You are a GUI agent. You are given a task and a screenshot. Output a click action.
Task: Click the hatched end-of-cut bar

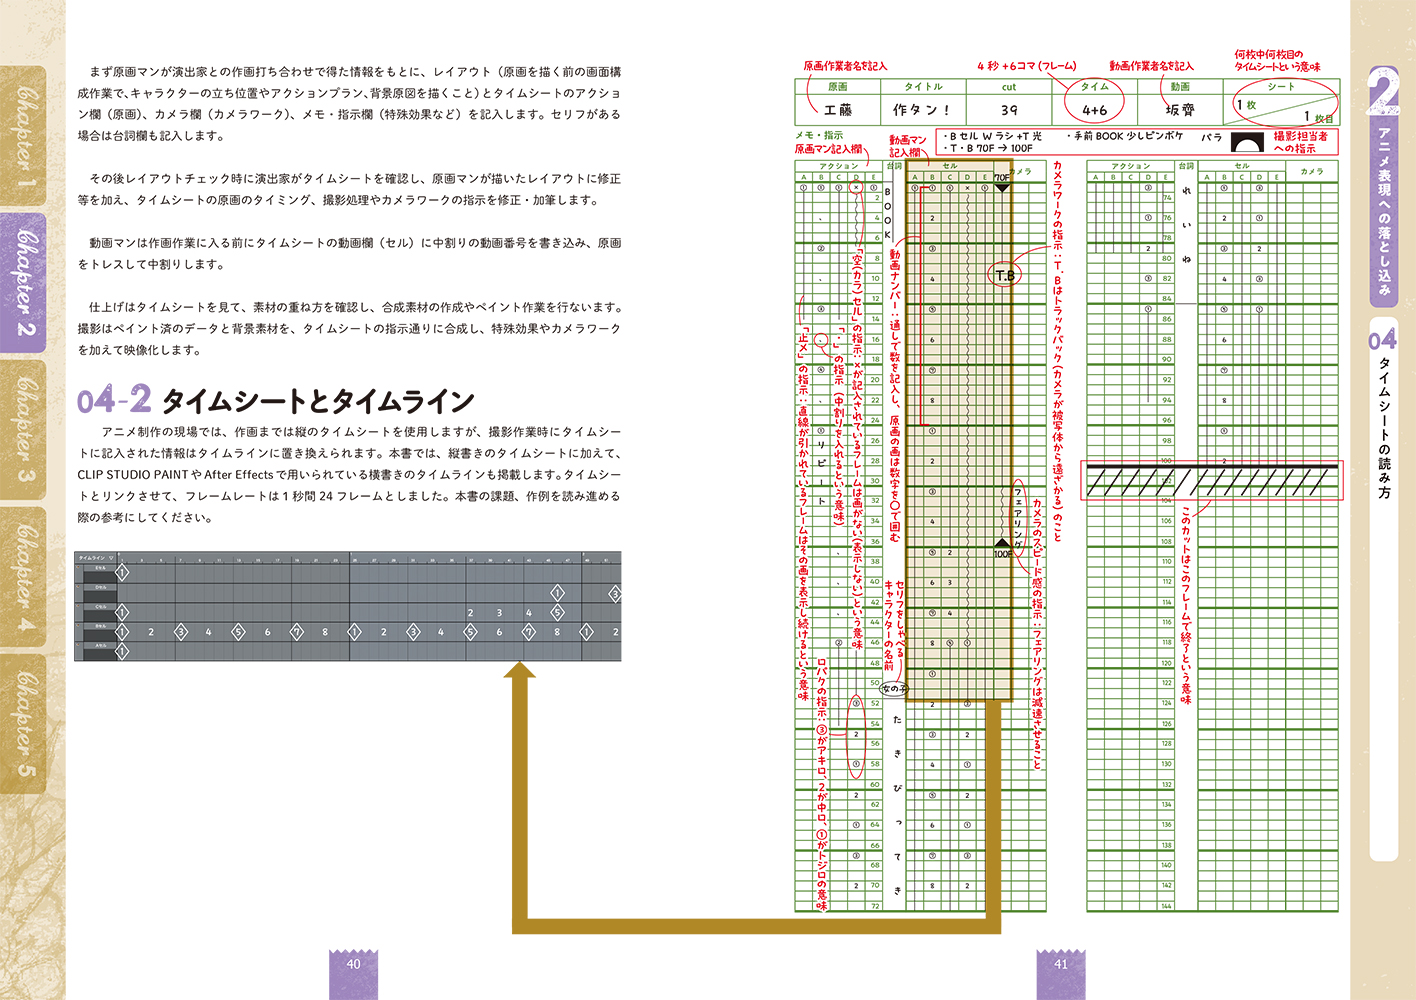(x=1212, y=480)
